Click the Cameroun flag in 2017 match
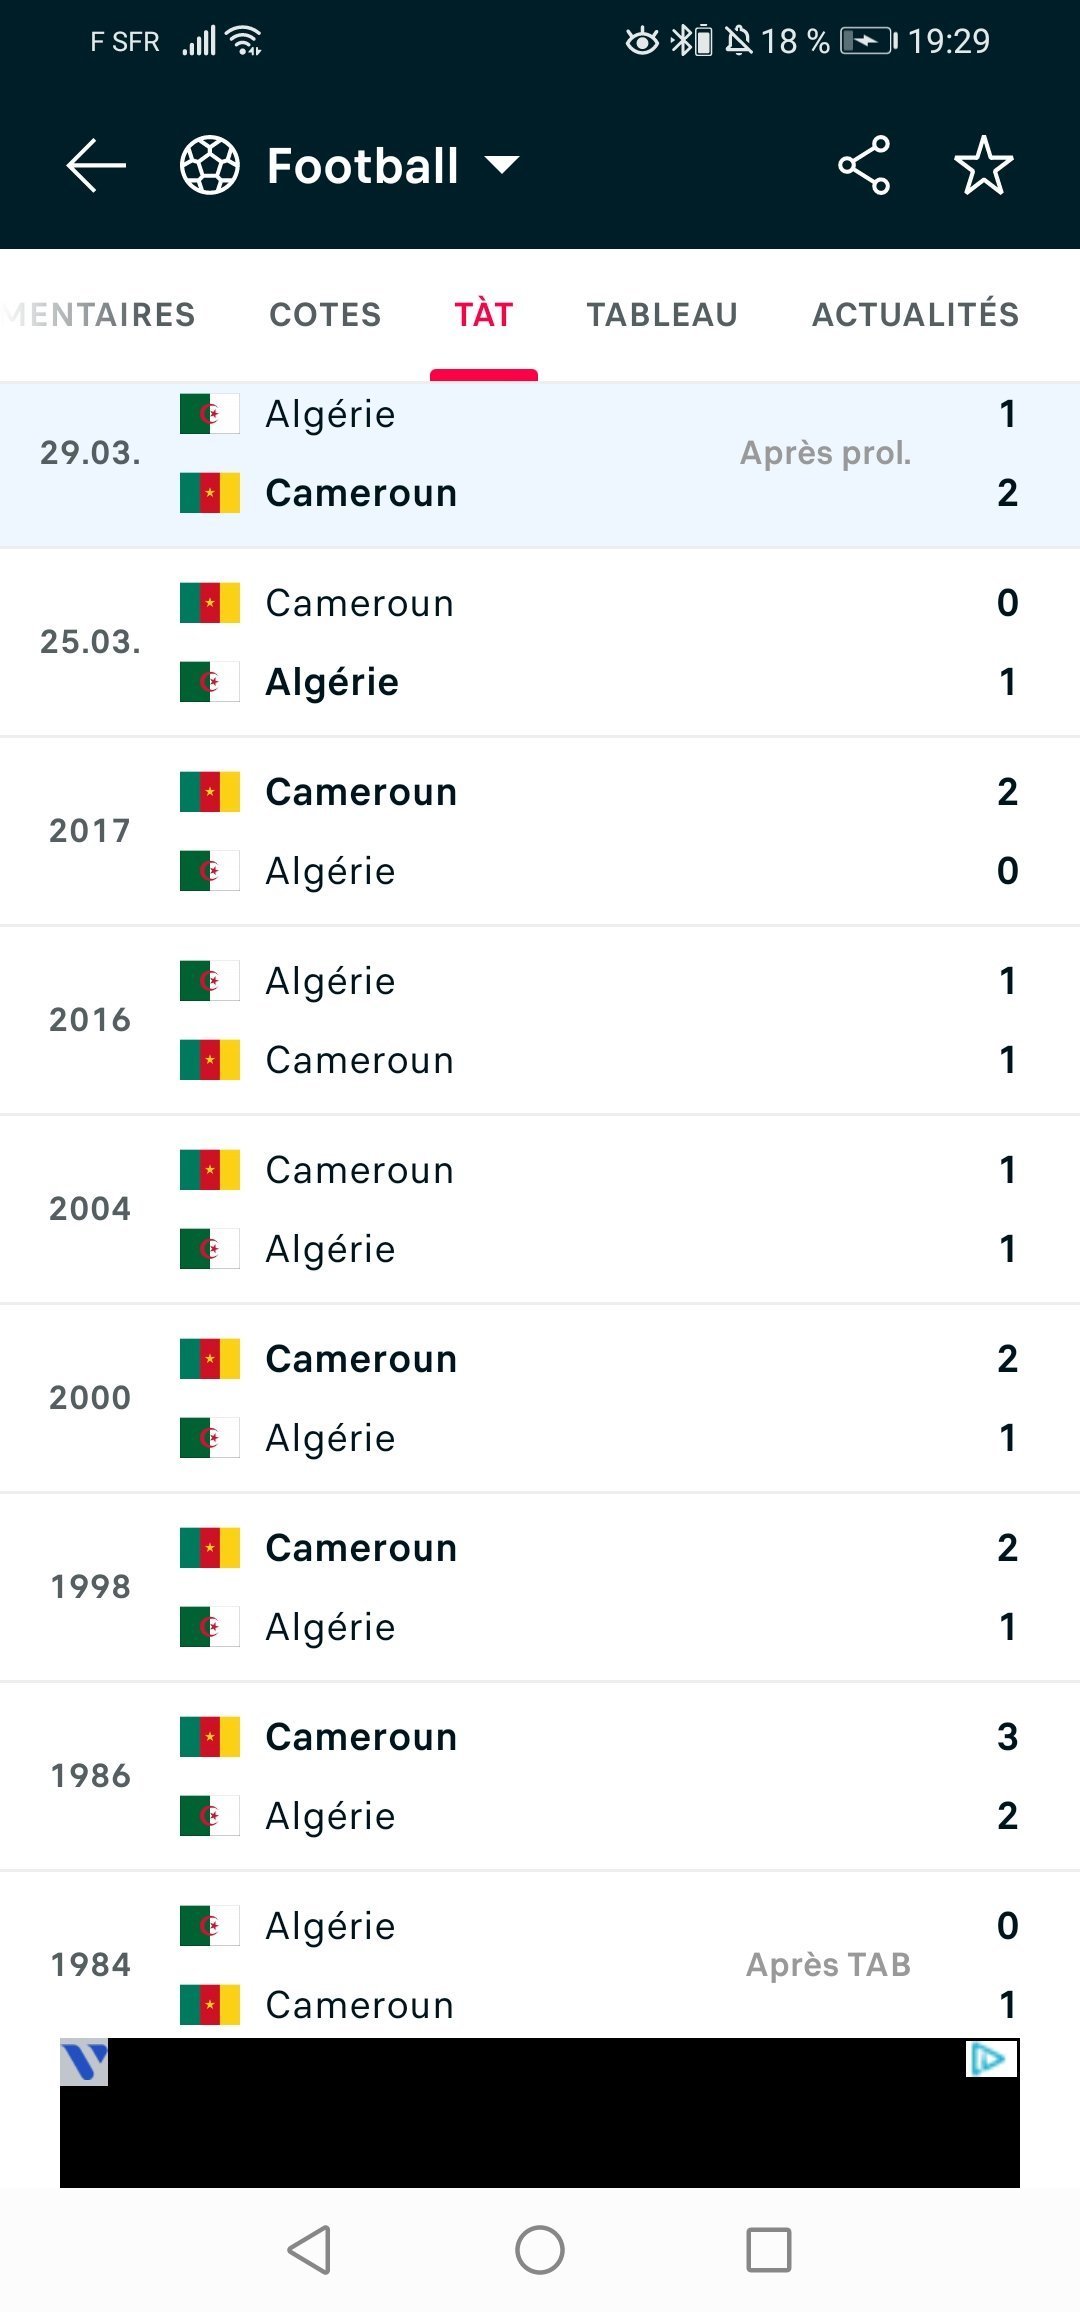This screenshot has height=2312, width=1080. click(x=210, y=792)
